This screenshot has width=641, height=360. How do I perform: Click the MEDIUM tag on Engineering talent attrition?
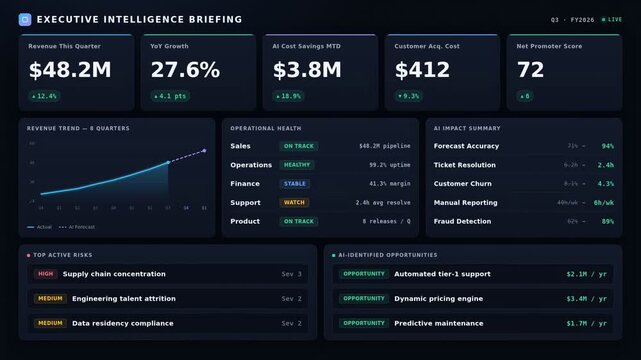coord(50,298)
